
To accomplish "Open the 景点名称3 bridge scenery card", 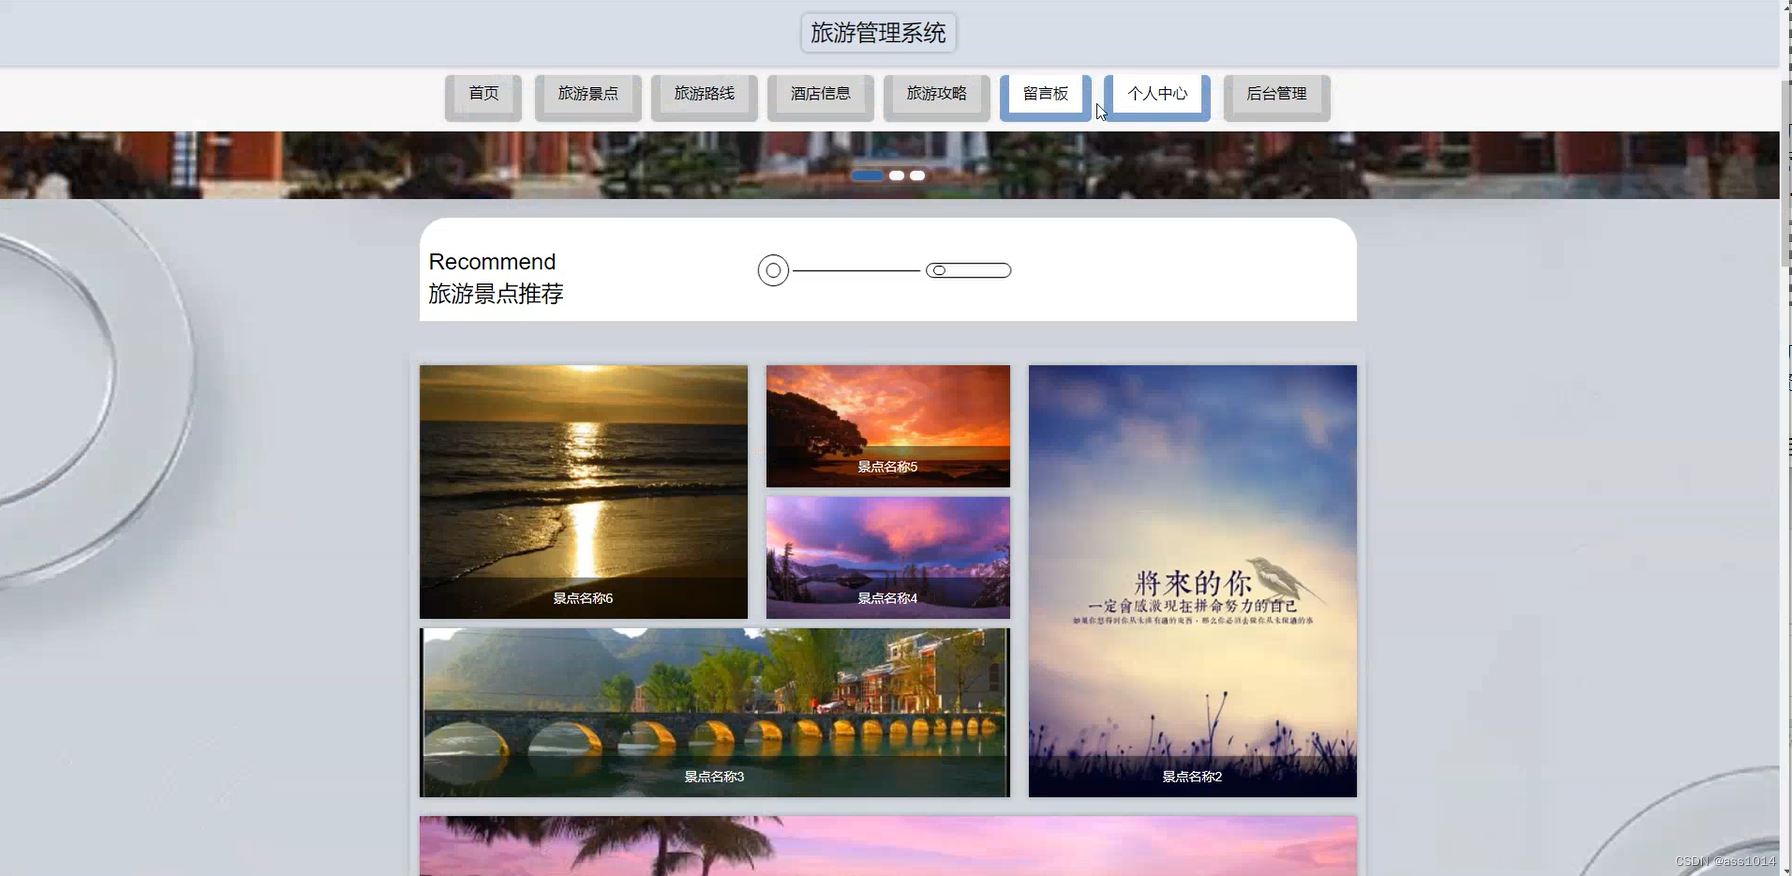I will point(715,712).
